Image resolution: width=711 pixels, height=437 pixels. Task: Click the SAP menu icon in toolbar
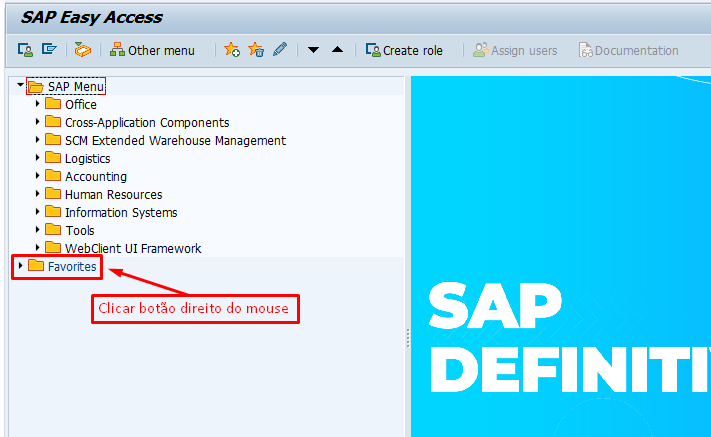(48, 50)
